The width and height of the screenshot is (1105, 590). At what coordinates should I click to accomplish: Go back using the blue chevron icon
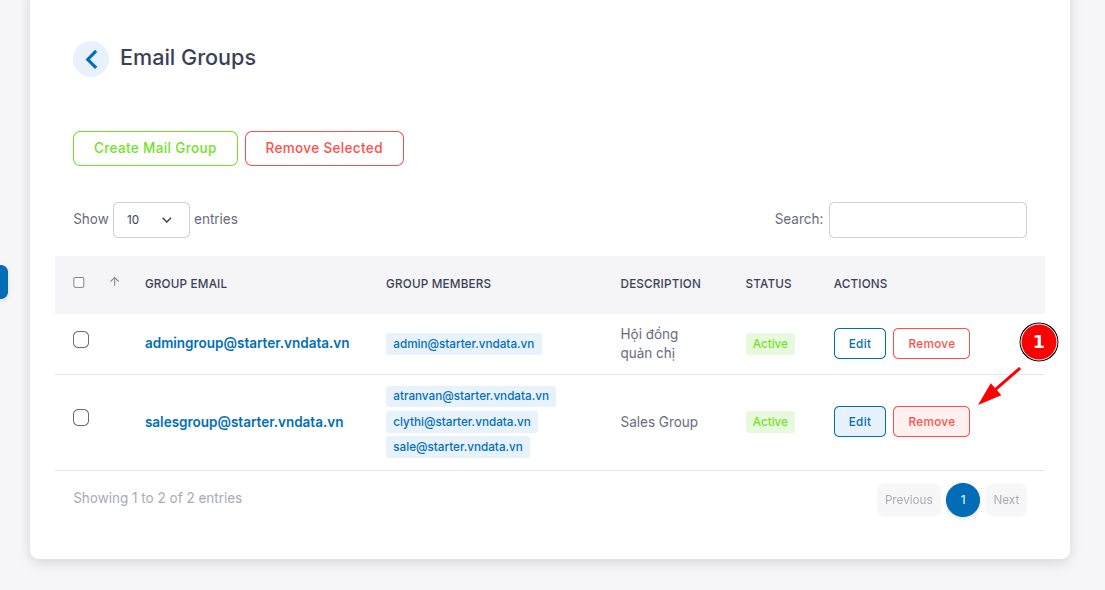coord(91,59)
